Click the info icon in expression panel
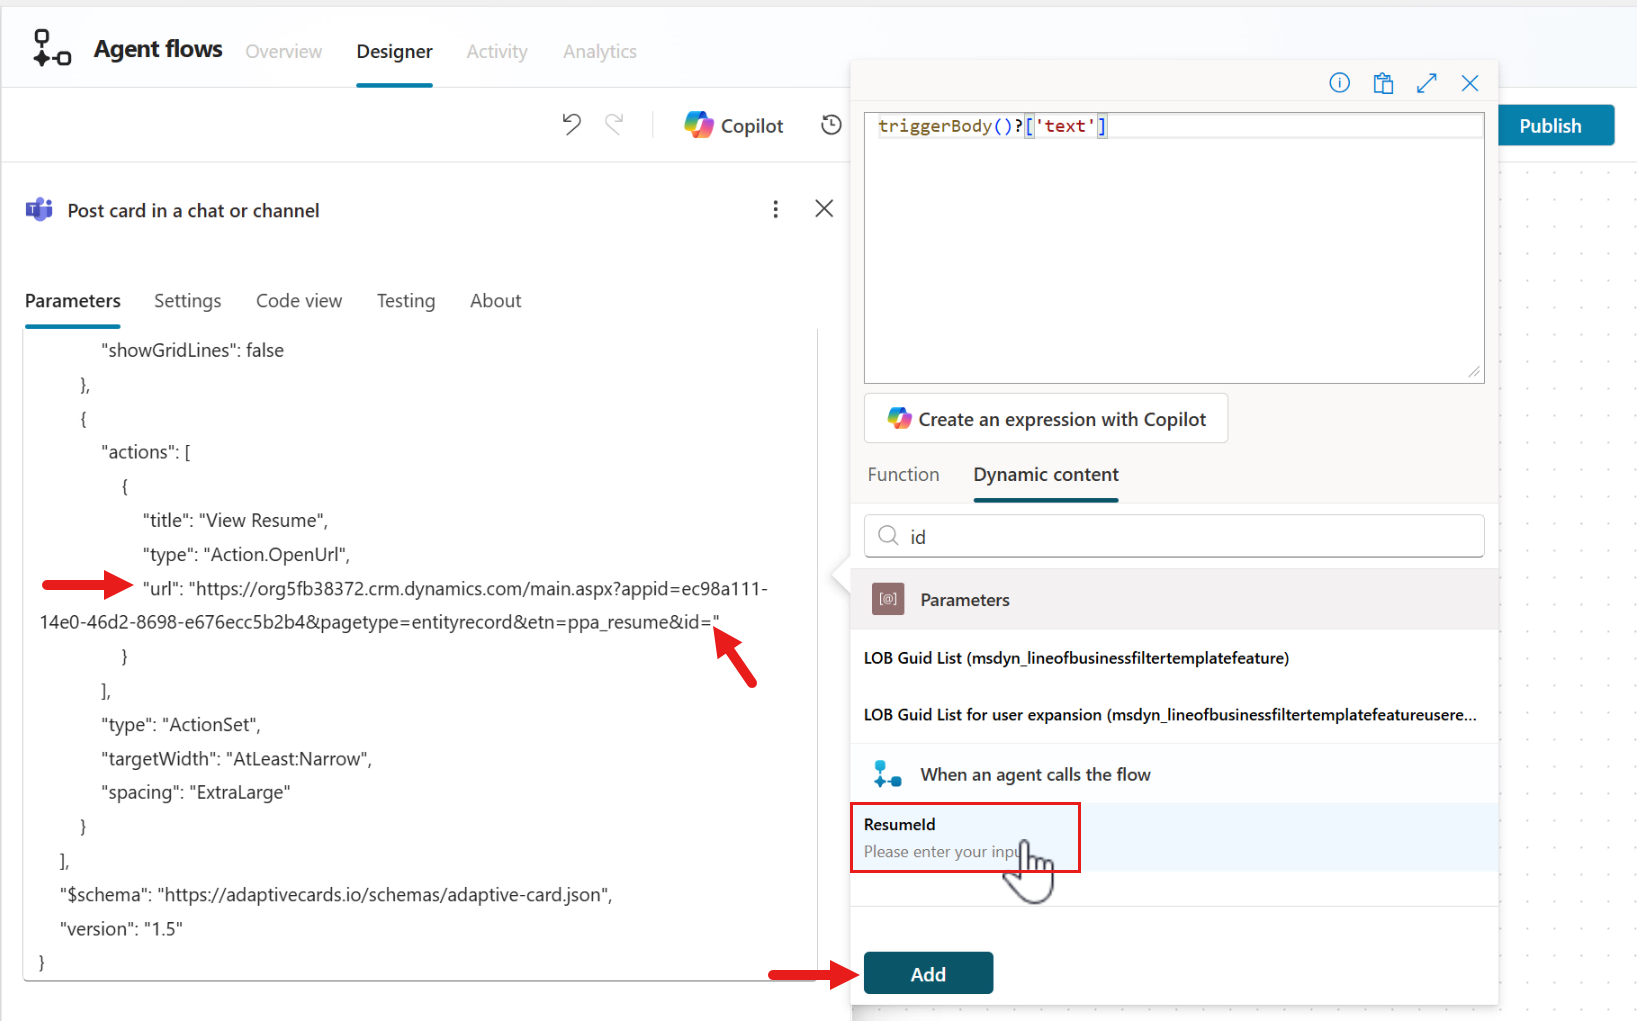Viewport: 1637px width, 1021px height. [x=1339, y=83]
